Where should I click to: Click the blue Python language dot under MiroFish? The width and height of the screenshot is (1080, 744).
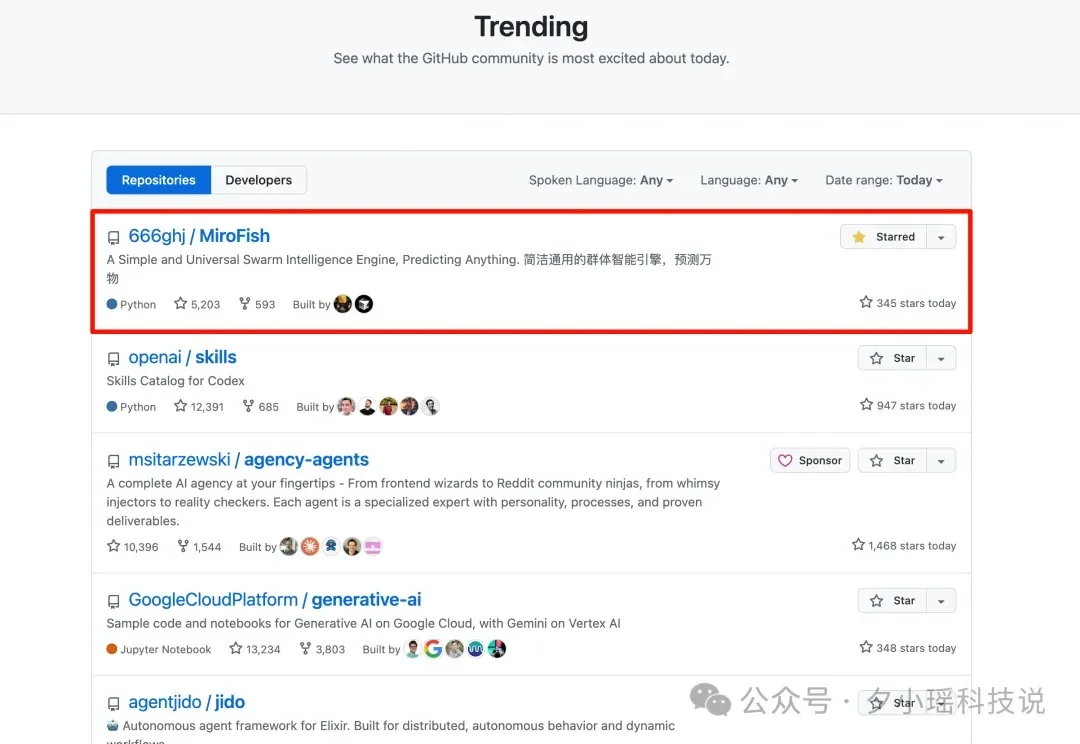[x=112, y=304]
